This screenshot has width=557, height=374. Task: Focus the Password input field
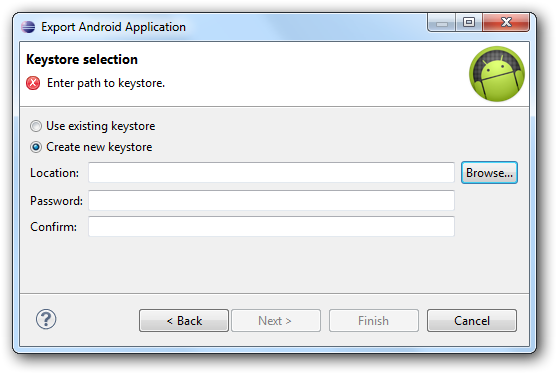click(x=271, y=200)
